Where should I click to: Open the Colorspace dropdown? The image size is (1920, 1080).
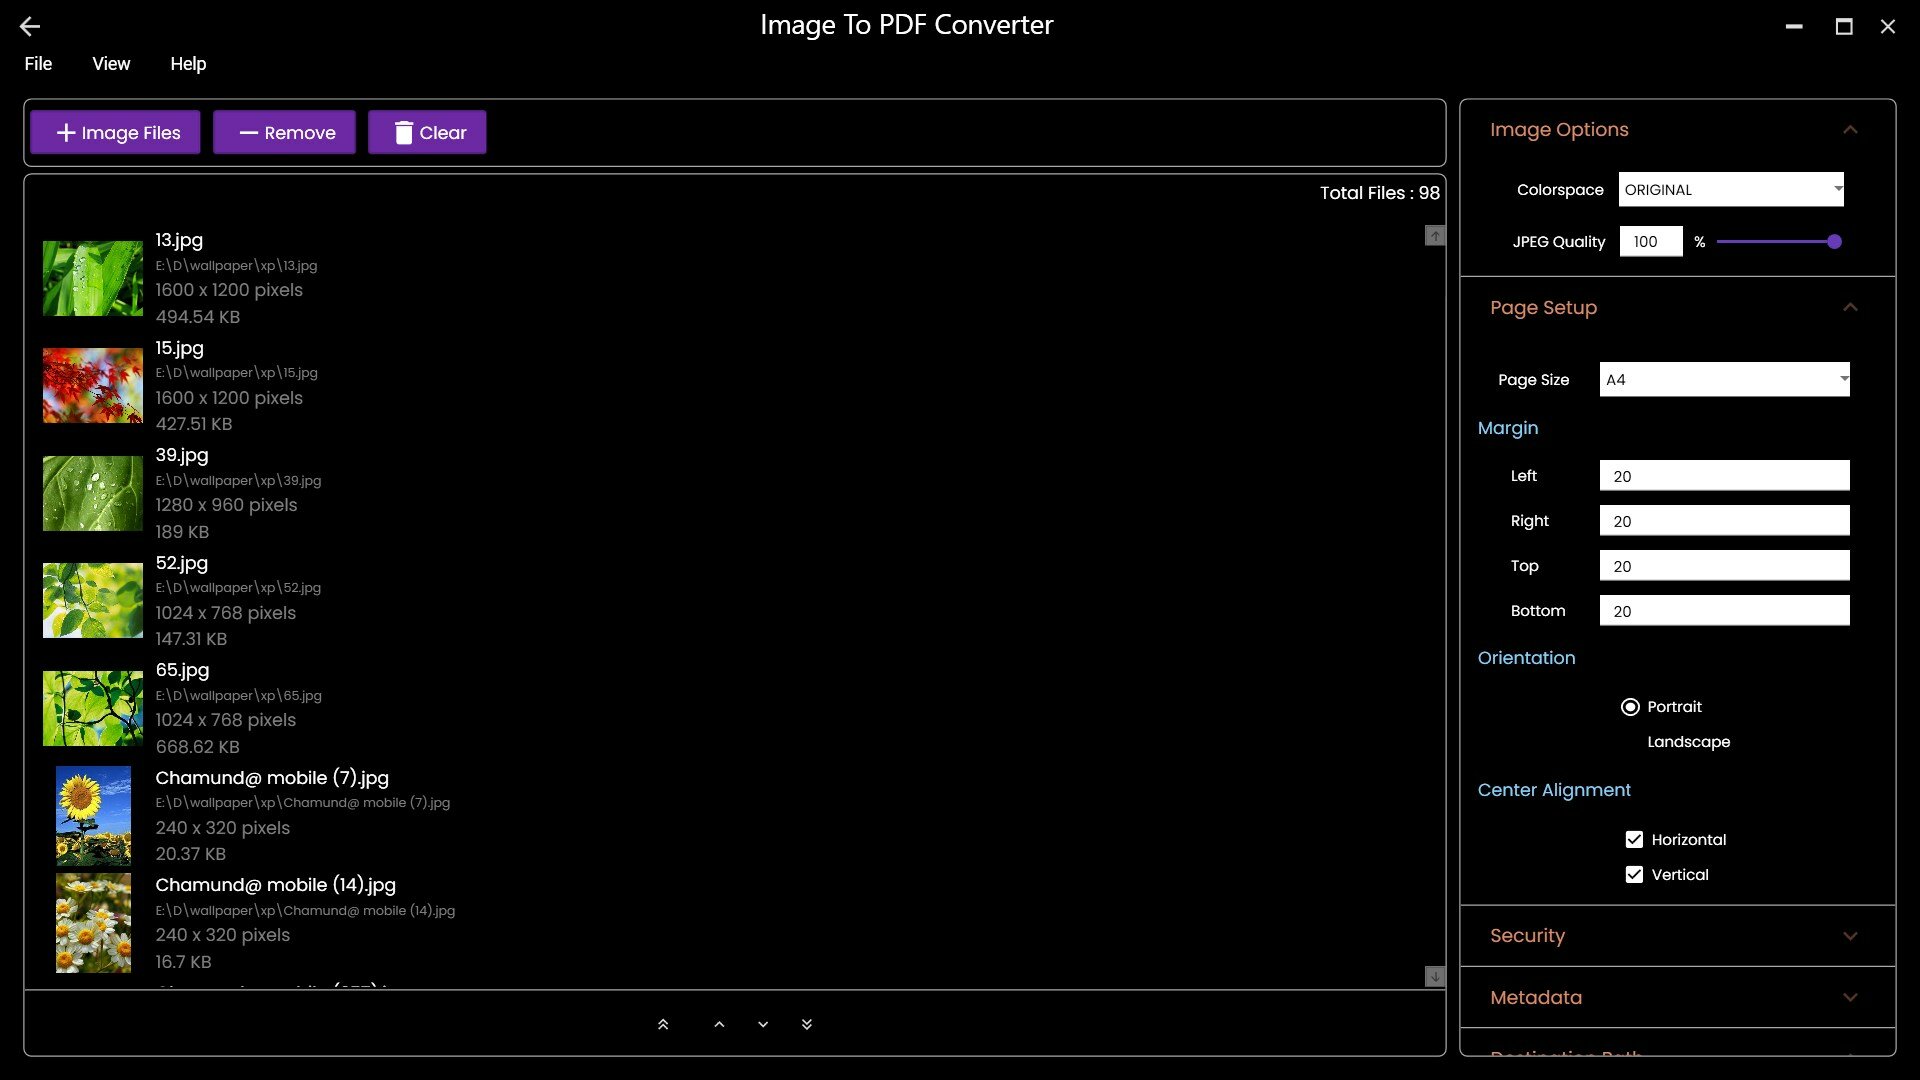pyautogui.click(x=1731, y=190)
